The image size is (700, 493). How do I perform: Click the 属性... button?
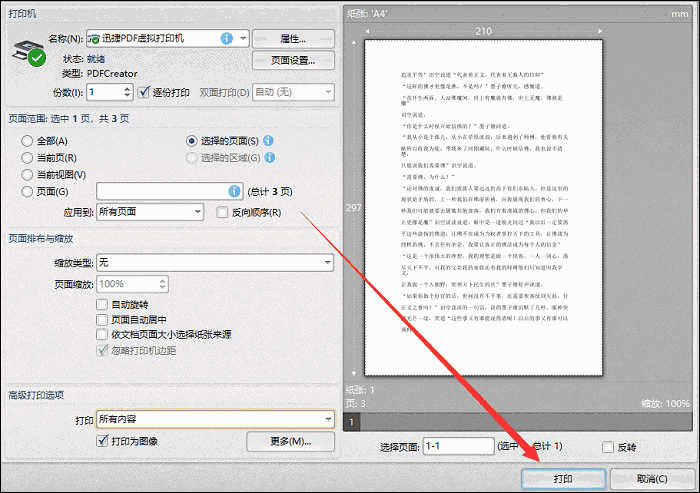(x=293, y=39)
